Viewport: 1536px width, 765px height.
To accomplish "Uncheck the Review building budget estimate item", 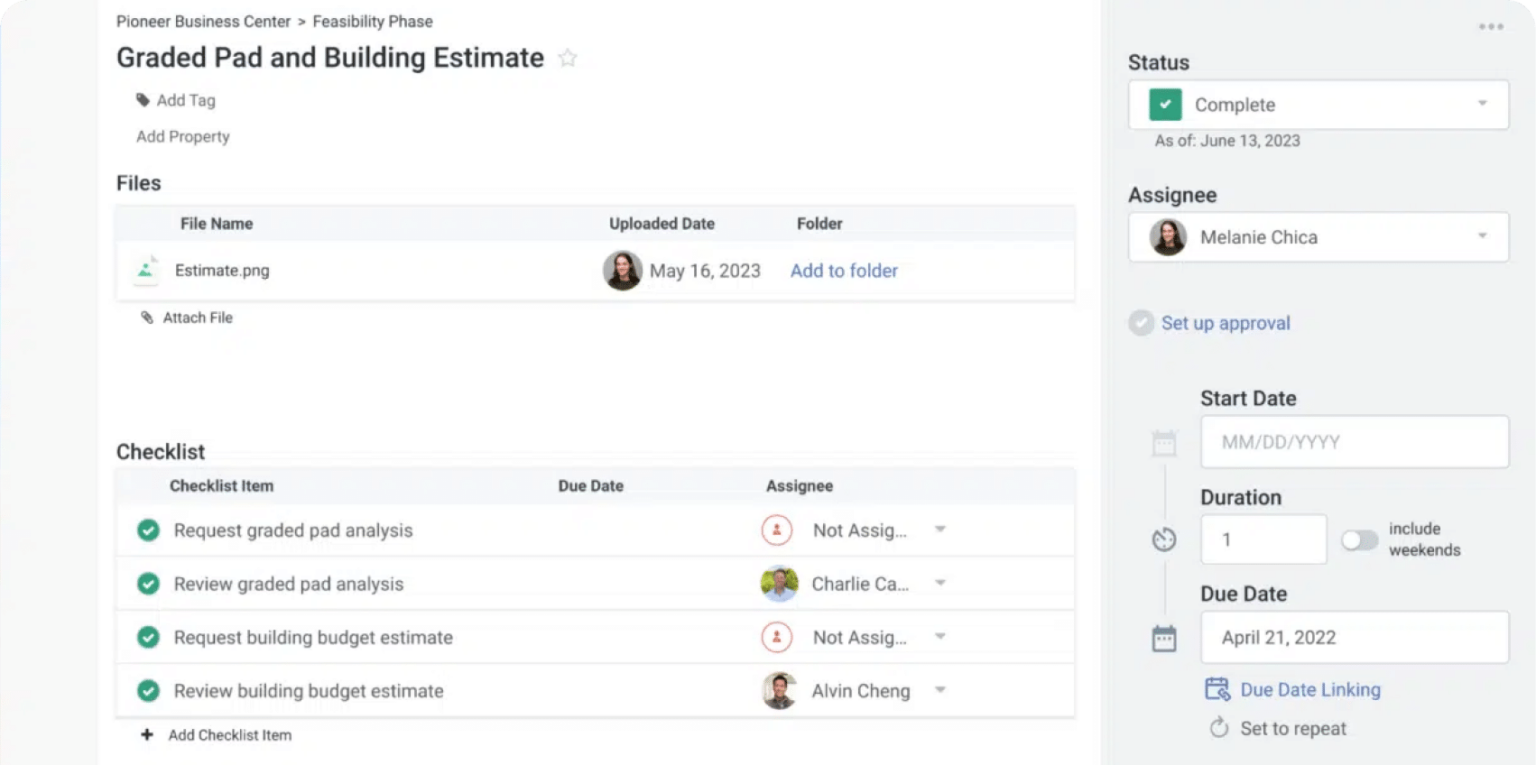I will [x=148, y=690].
